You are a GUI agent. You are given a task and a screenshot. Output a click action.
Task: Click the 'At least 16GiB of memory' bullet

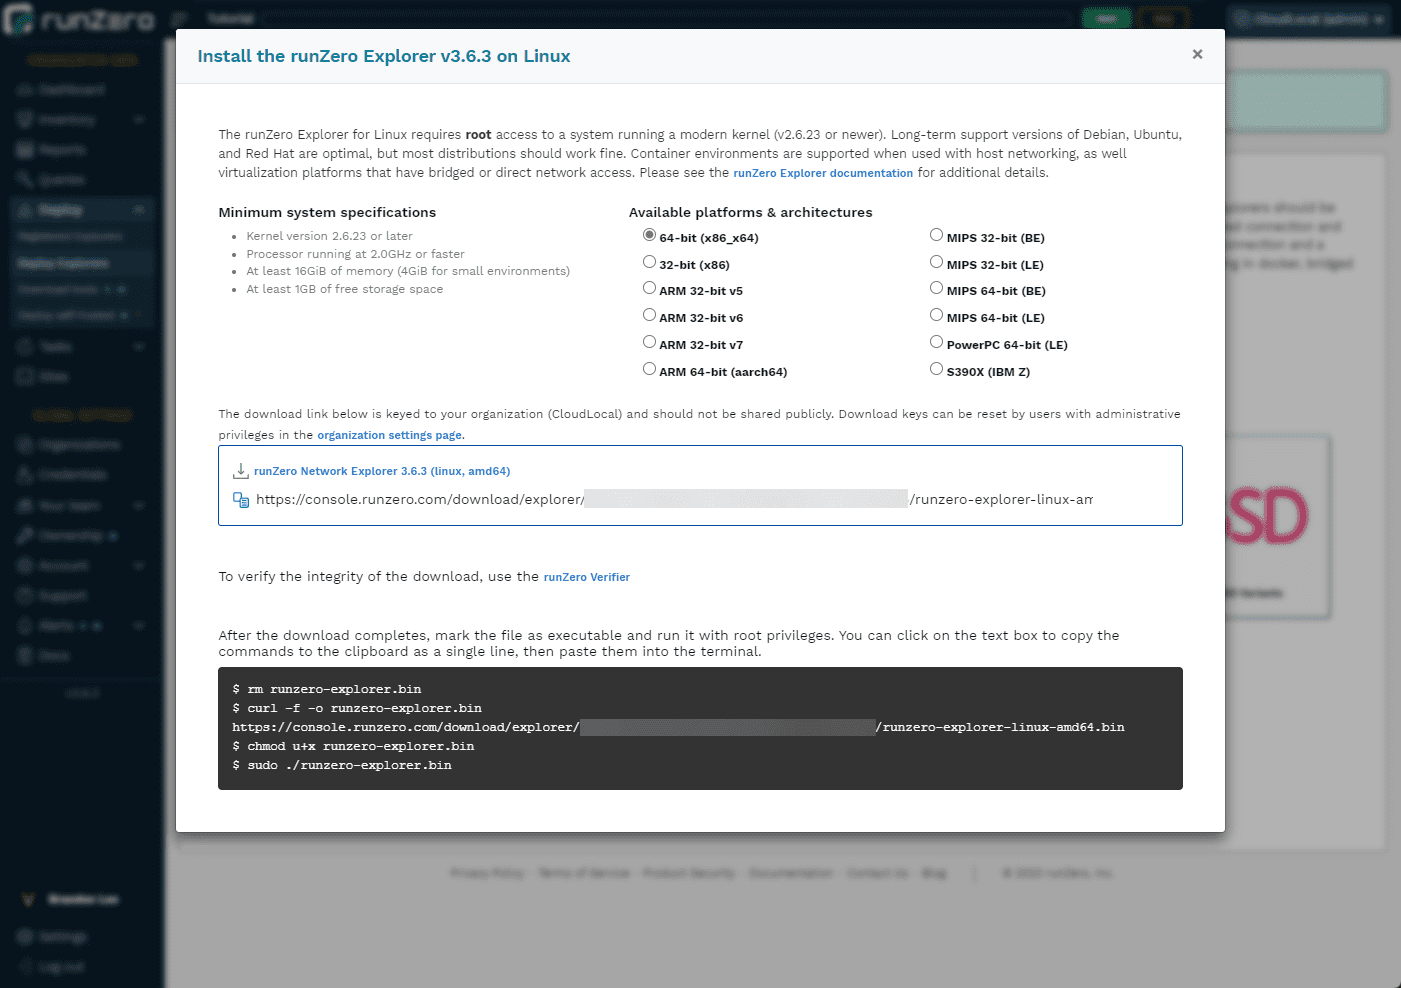click(408, 271)
